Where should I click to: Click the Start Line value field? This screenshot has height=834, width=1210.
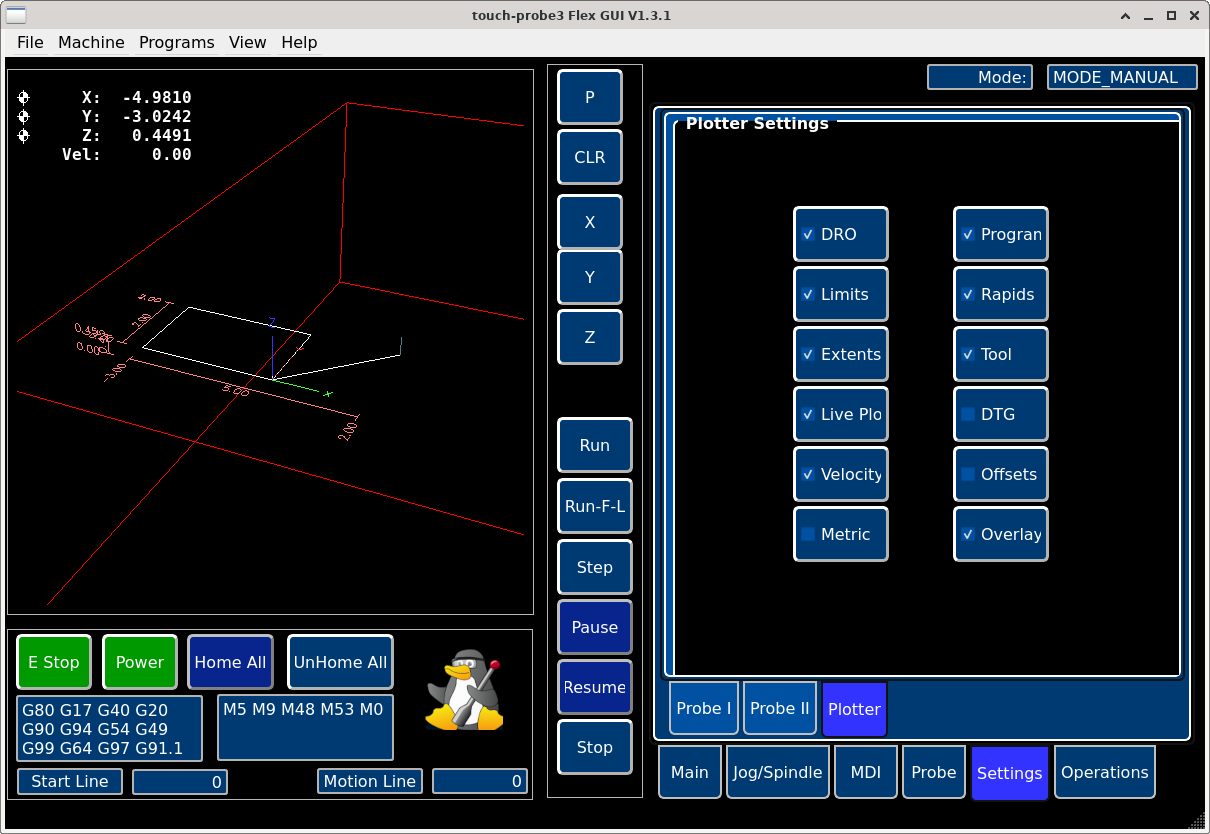pos(180,782)
